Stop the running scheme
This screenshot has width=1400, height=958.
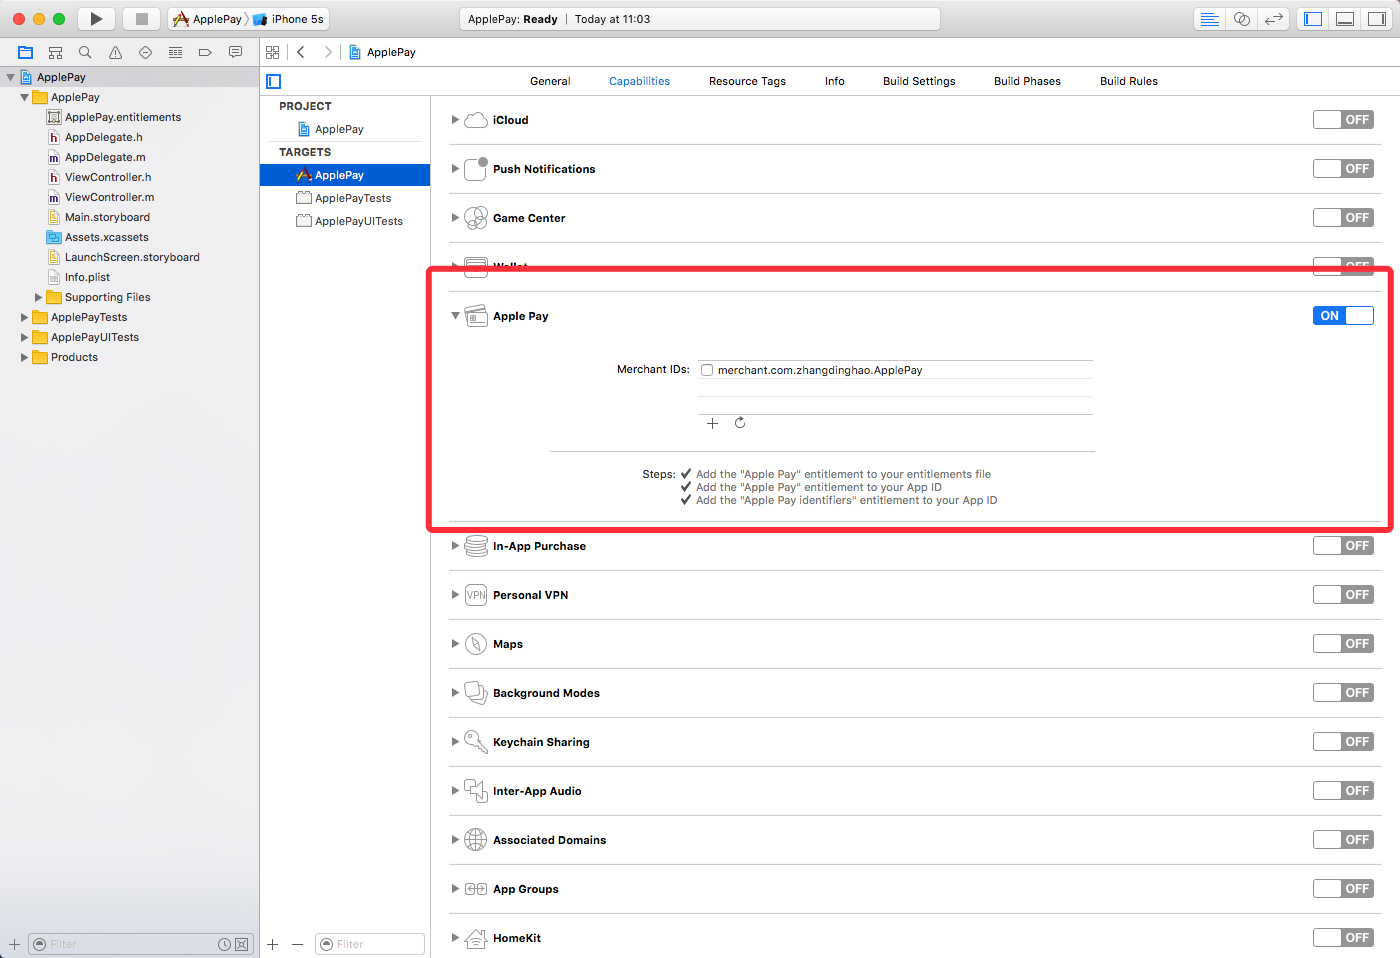(142, 19)
